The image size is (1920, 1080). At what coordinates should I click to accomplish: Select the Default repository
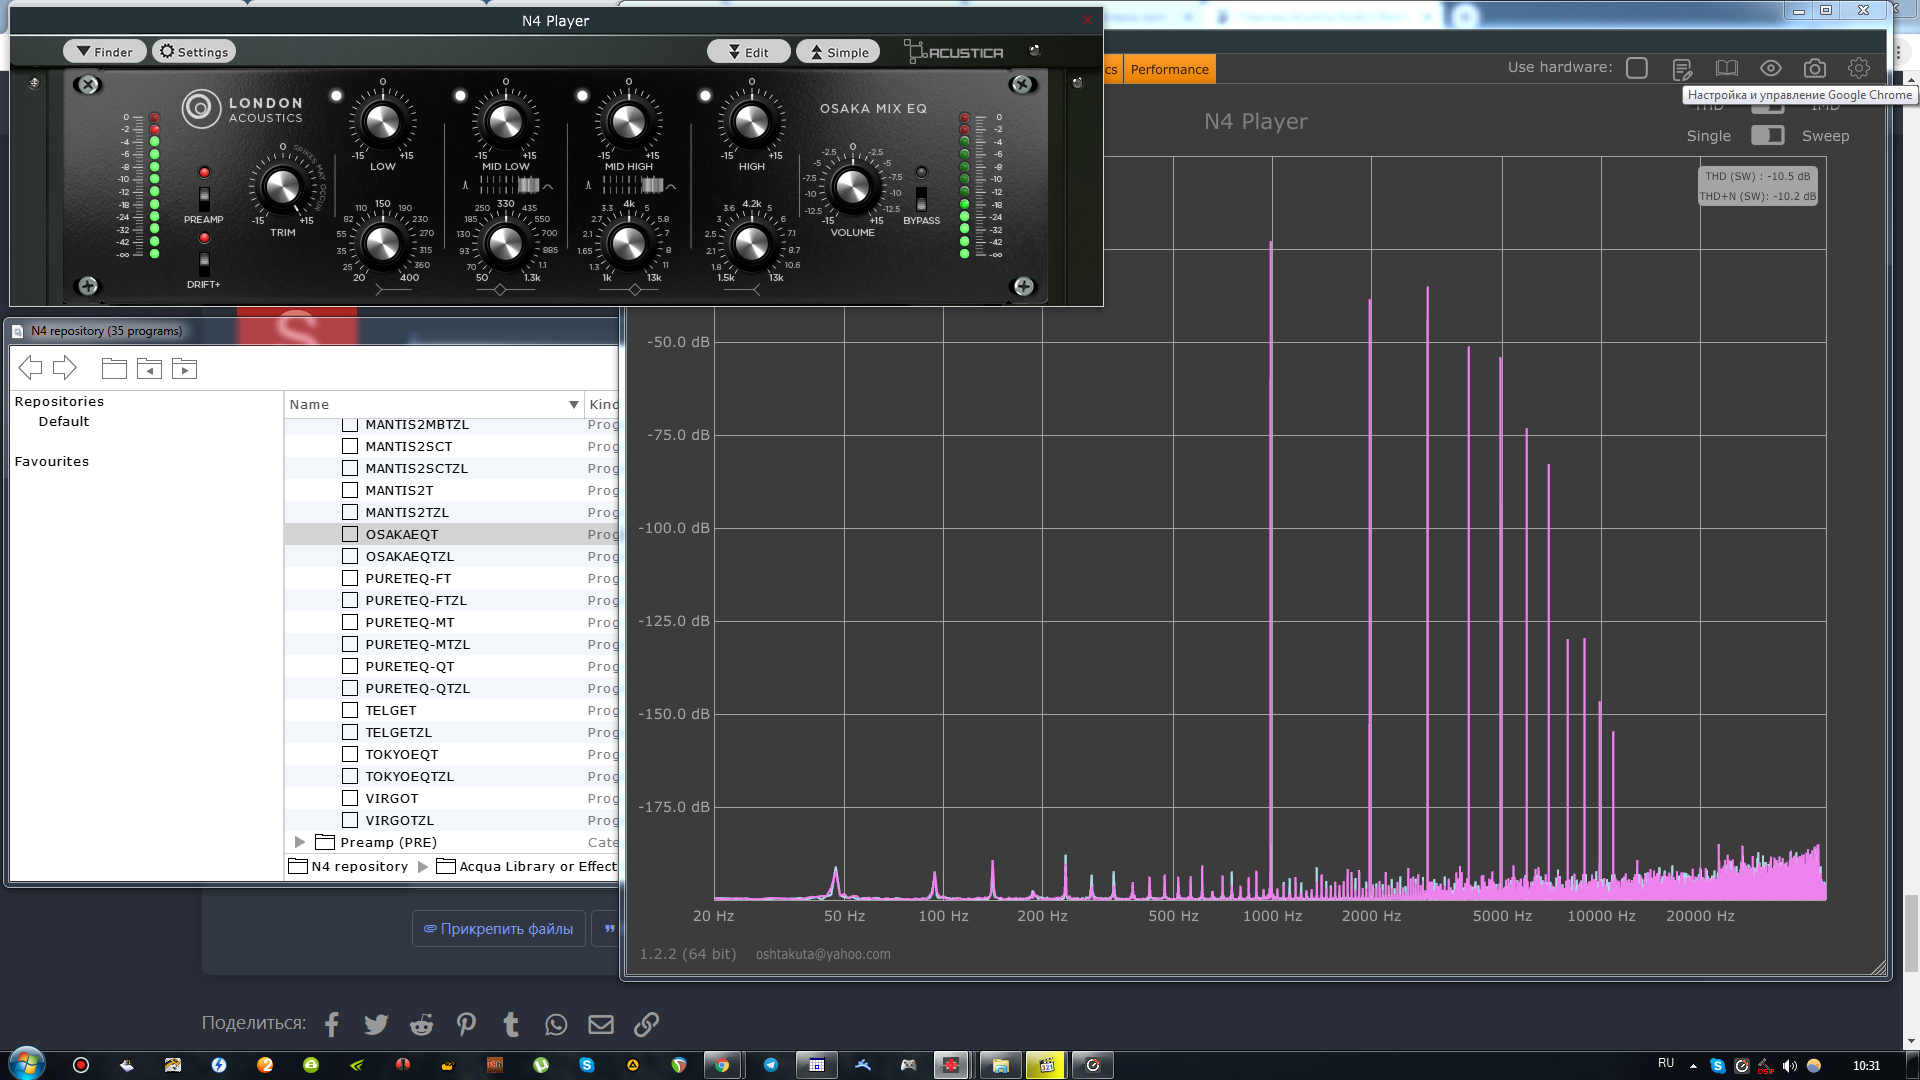click(64, 421)
